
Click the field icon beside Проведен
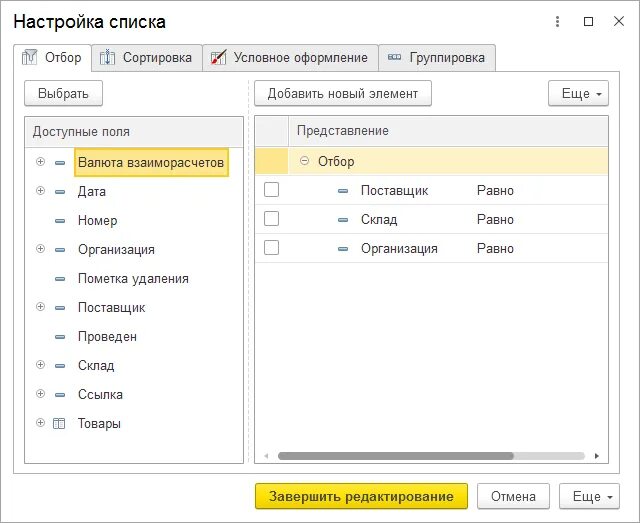(59, 337)
